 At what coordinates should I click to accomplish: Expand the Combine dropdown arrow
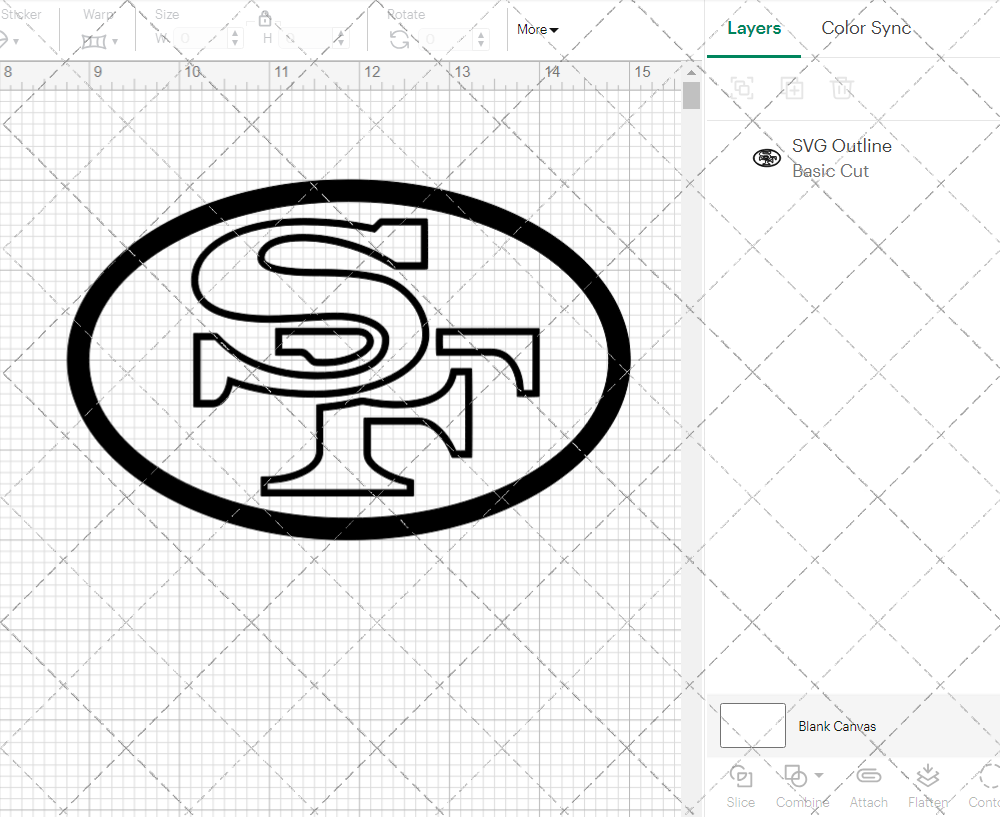click(x=819, y=775)
